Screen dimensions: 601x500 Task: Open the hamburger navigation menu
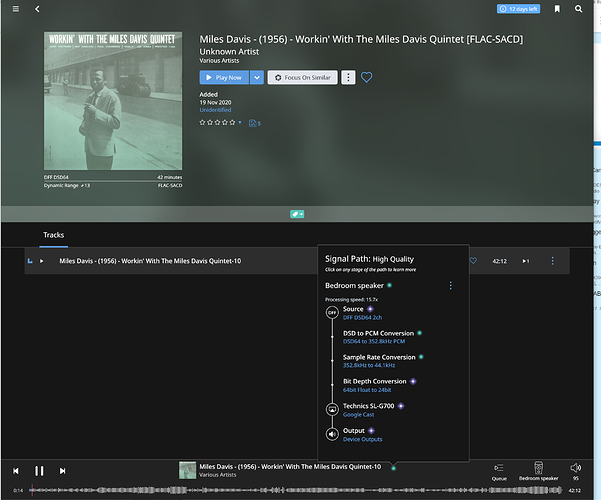16,9
